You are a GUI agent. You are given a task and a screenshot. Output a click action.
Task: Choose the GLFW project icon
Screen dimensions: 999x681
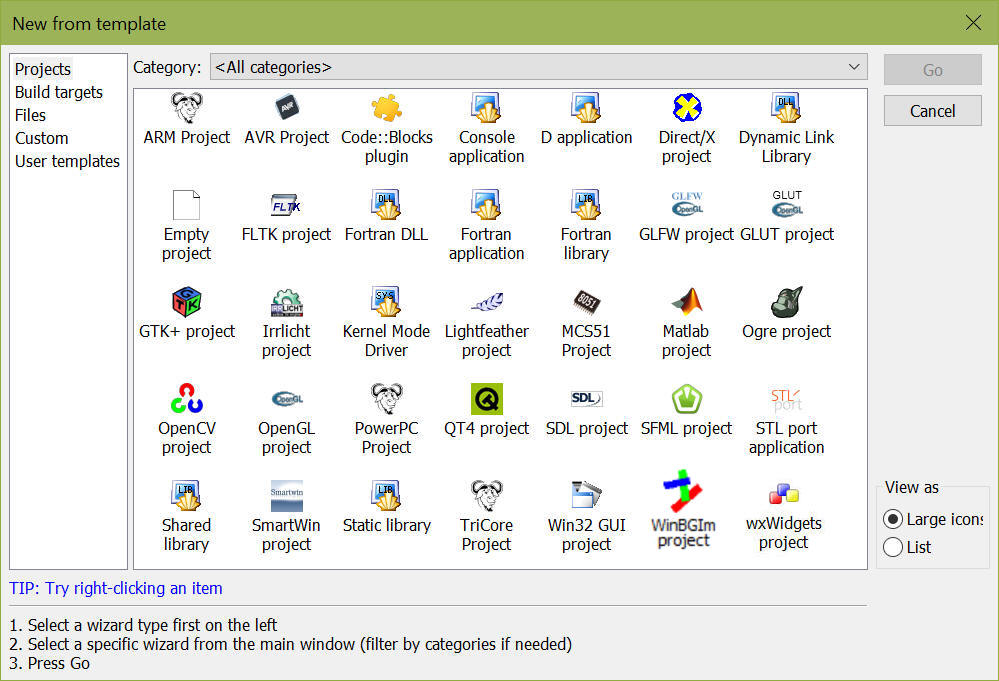pos(686,204)
